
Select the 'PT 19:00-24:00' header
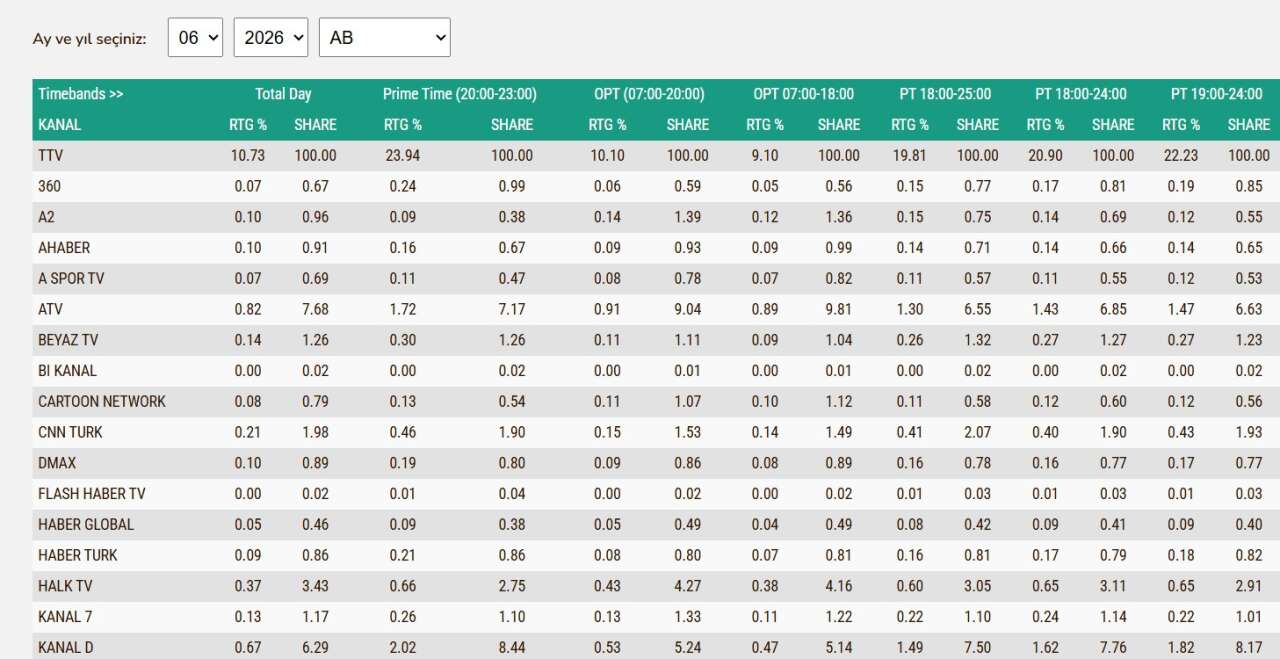pyautogui.click(x=1217, y=94)
